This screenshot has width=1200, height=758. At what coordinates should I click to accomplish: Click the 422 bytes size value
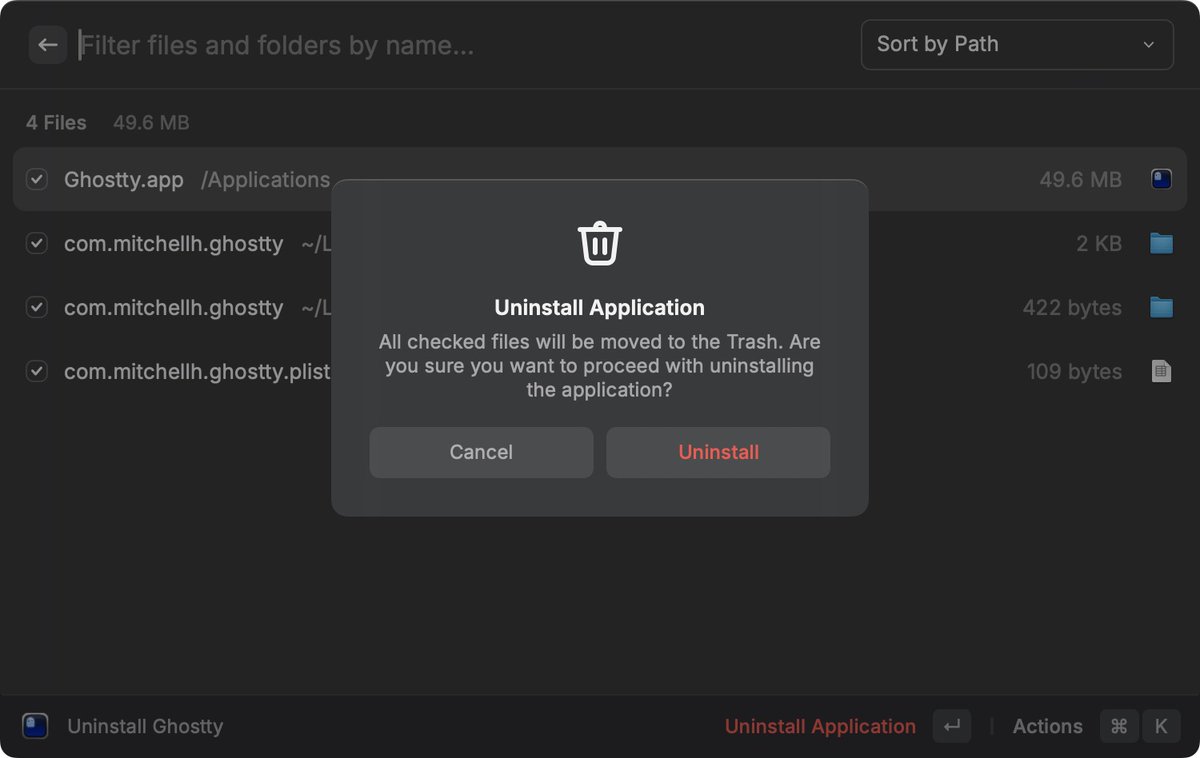[1072, 307]
